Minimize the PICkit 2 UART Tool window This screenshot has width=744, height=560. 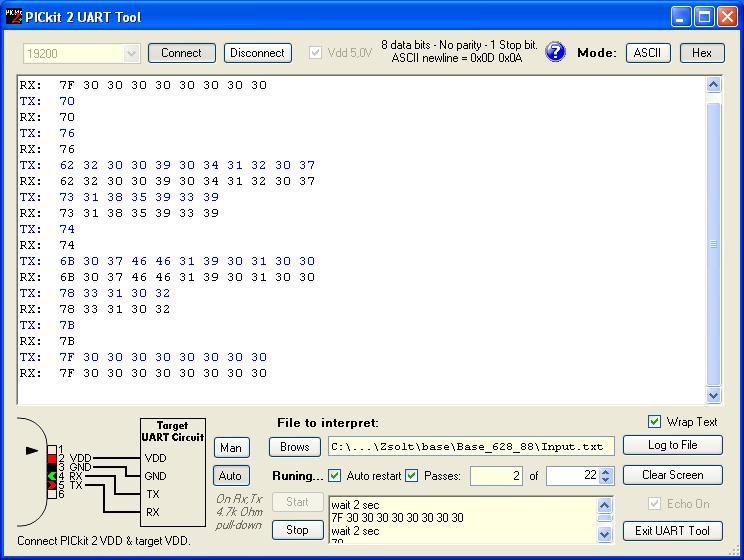681,17
